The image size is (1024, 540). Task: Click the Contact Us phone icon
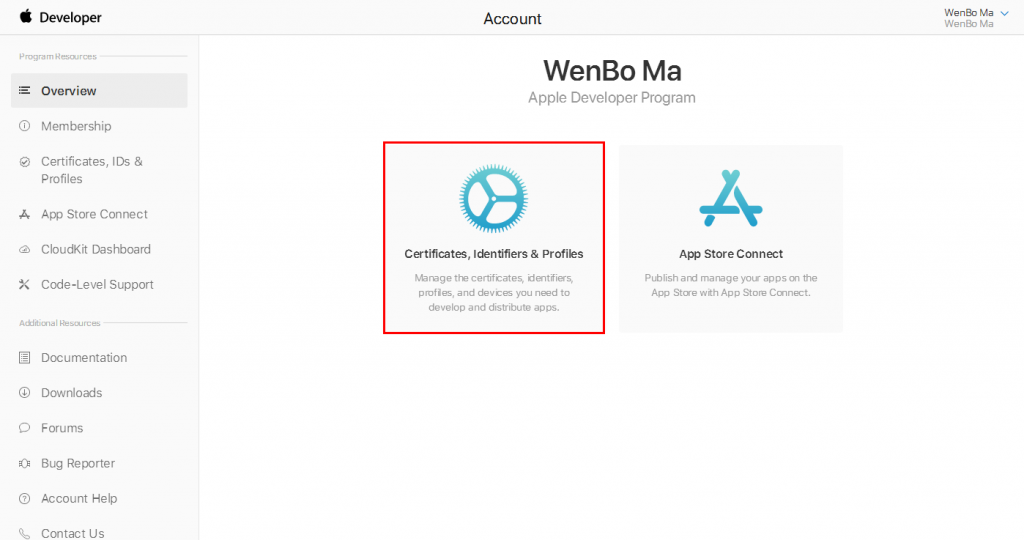[x=25, y=533]
